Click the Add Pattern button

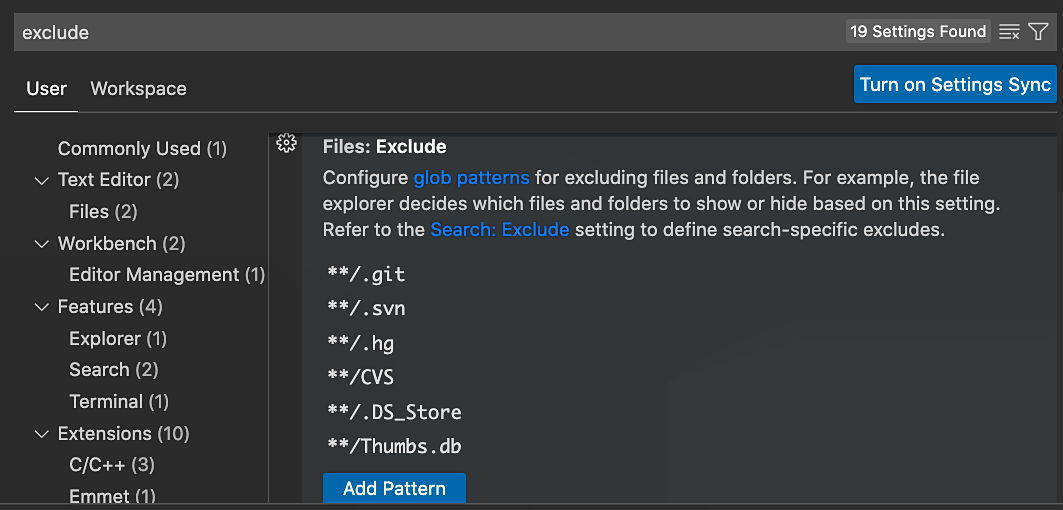(x=394, y=489)
